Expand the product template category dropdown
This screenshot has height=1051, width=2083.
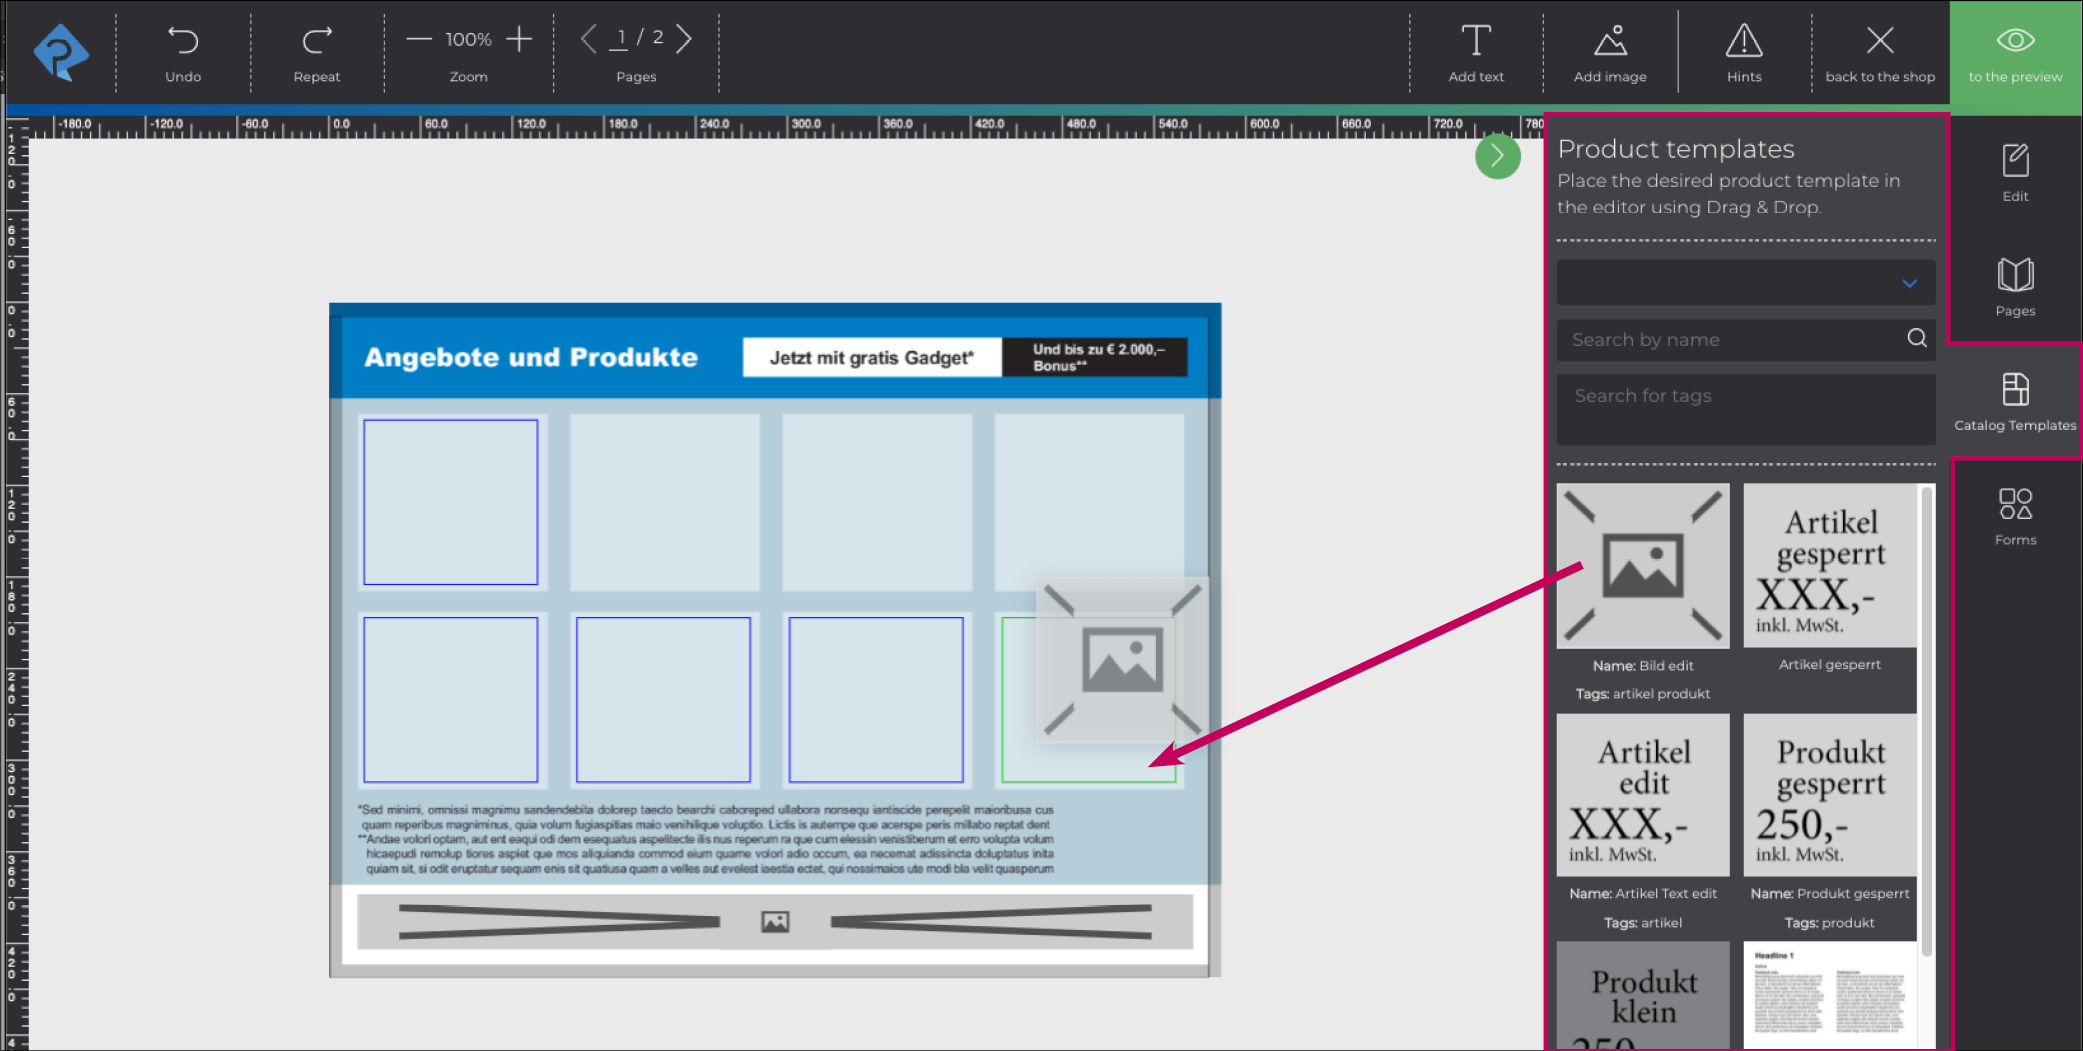[x=1745, y=284]
